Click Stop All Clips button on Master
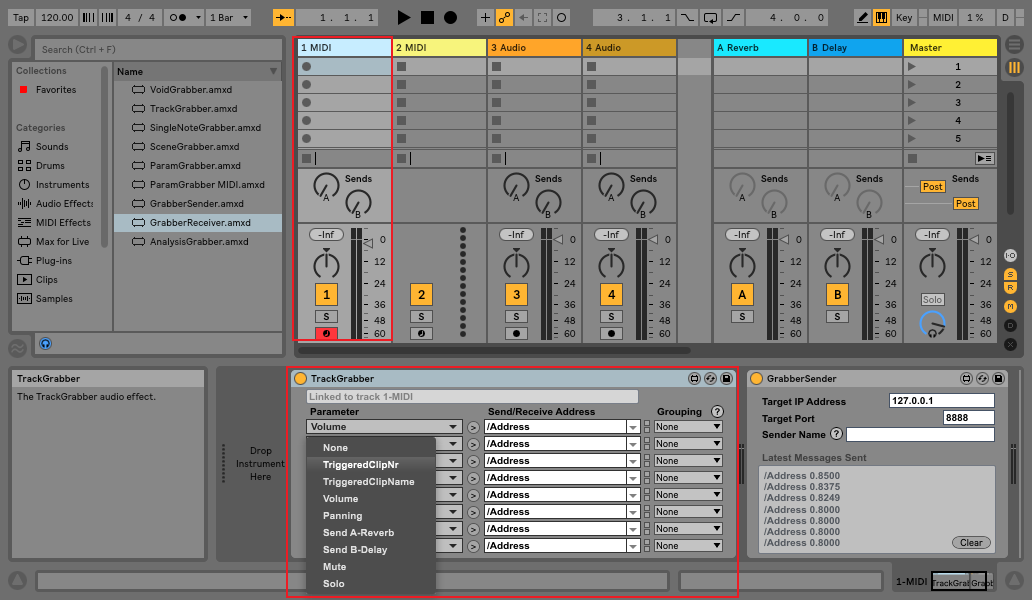The image size is (1032, 600). click(x=912, y=159)
